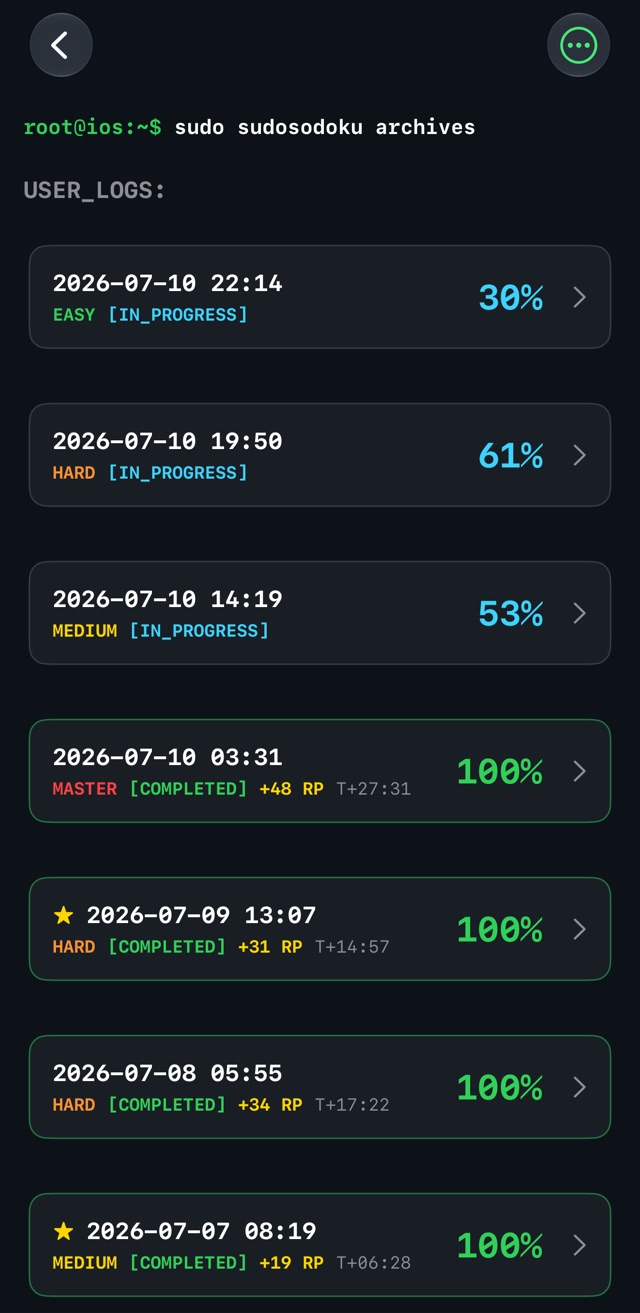The width and height of the screenshot is (640, 1313).
Task: Tap the star on 2026-07-07 08:19 entry
Action: click(64, 1230)
